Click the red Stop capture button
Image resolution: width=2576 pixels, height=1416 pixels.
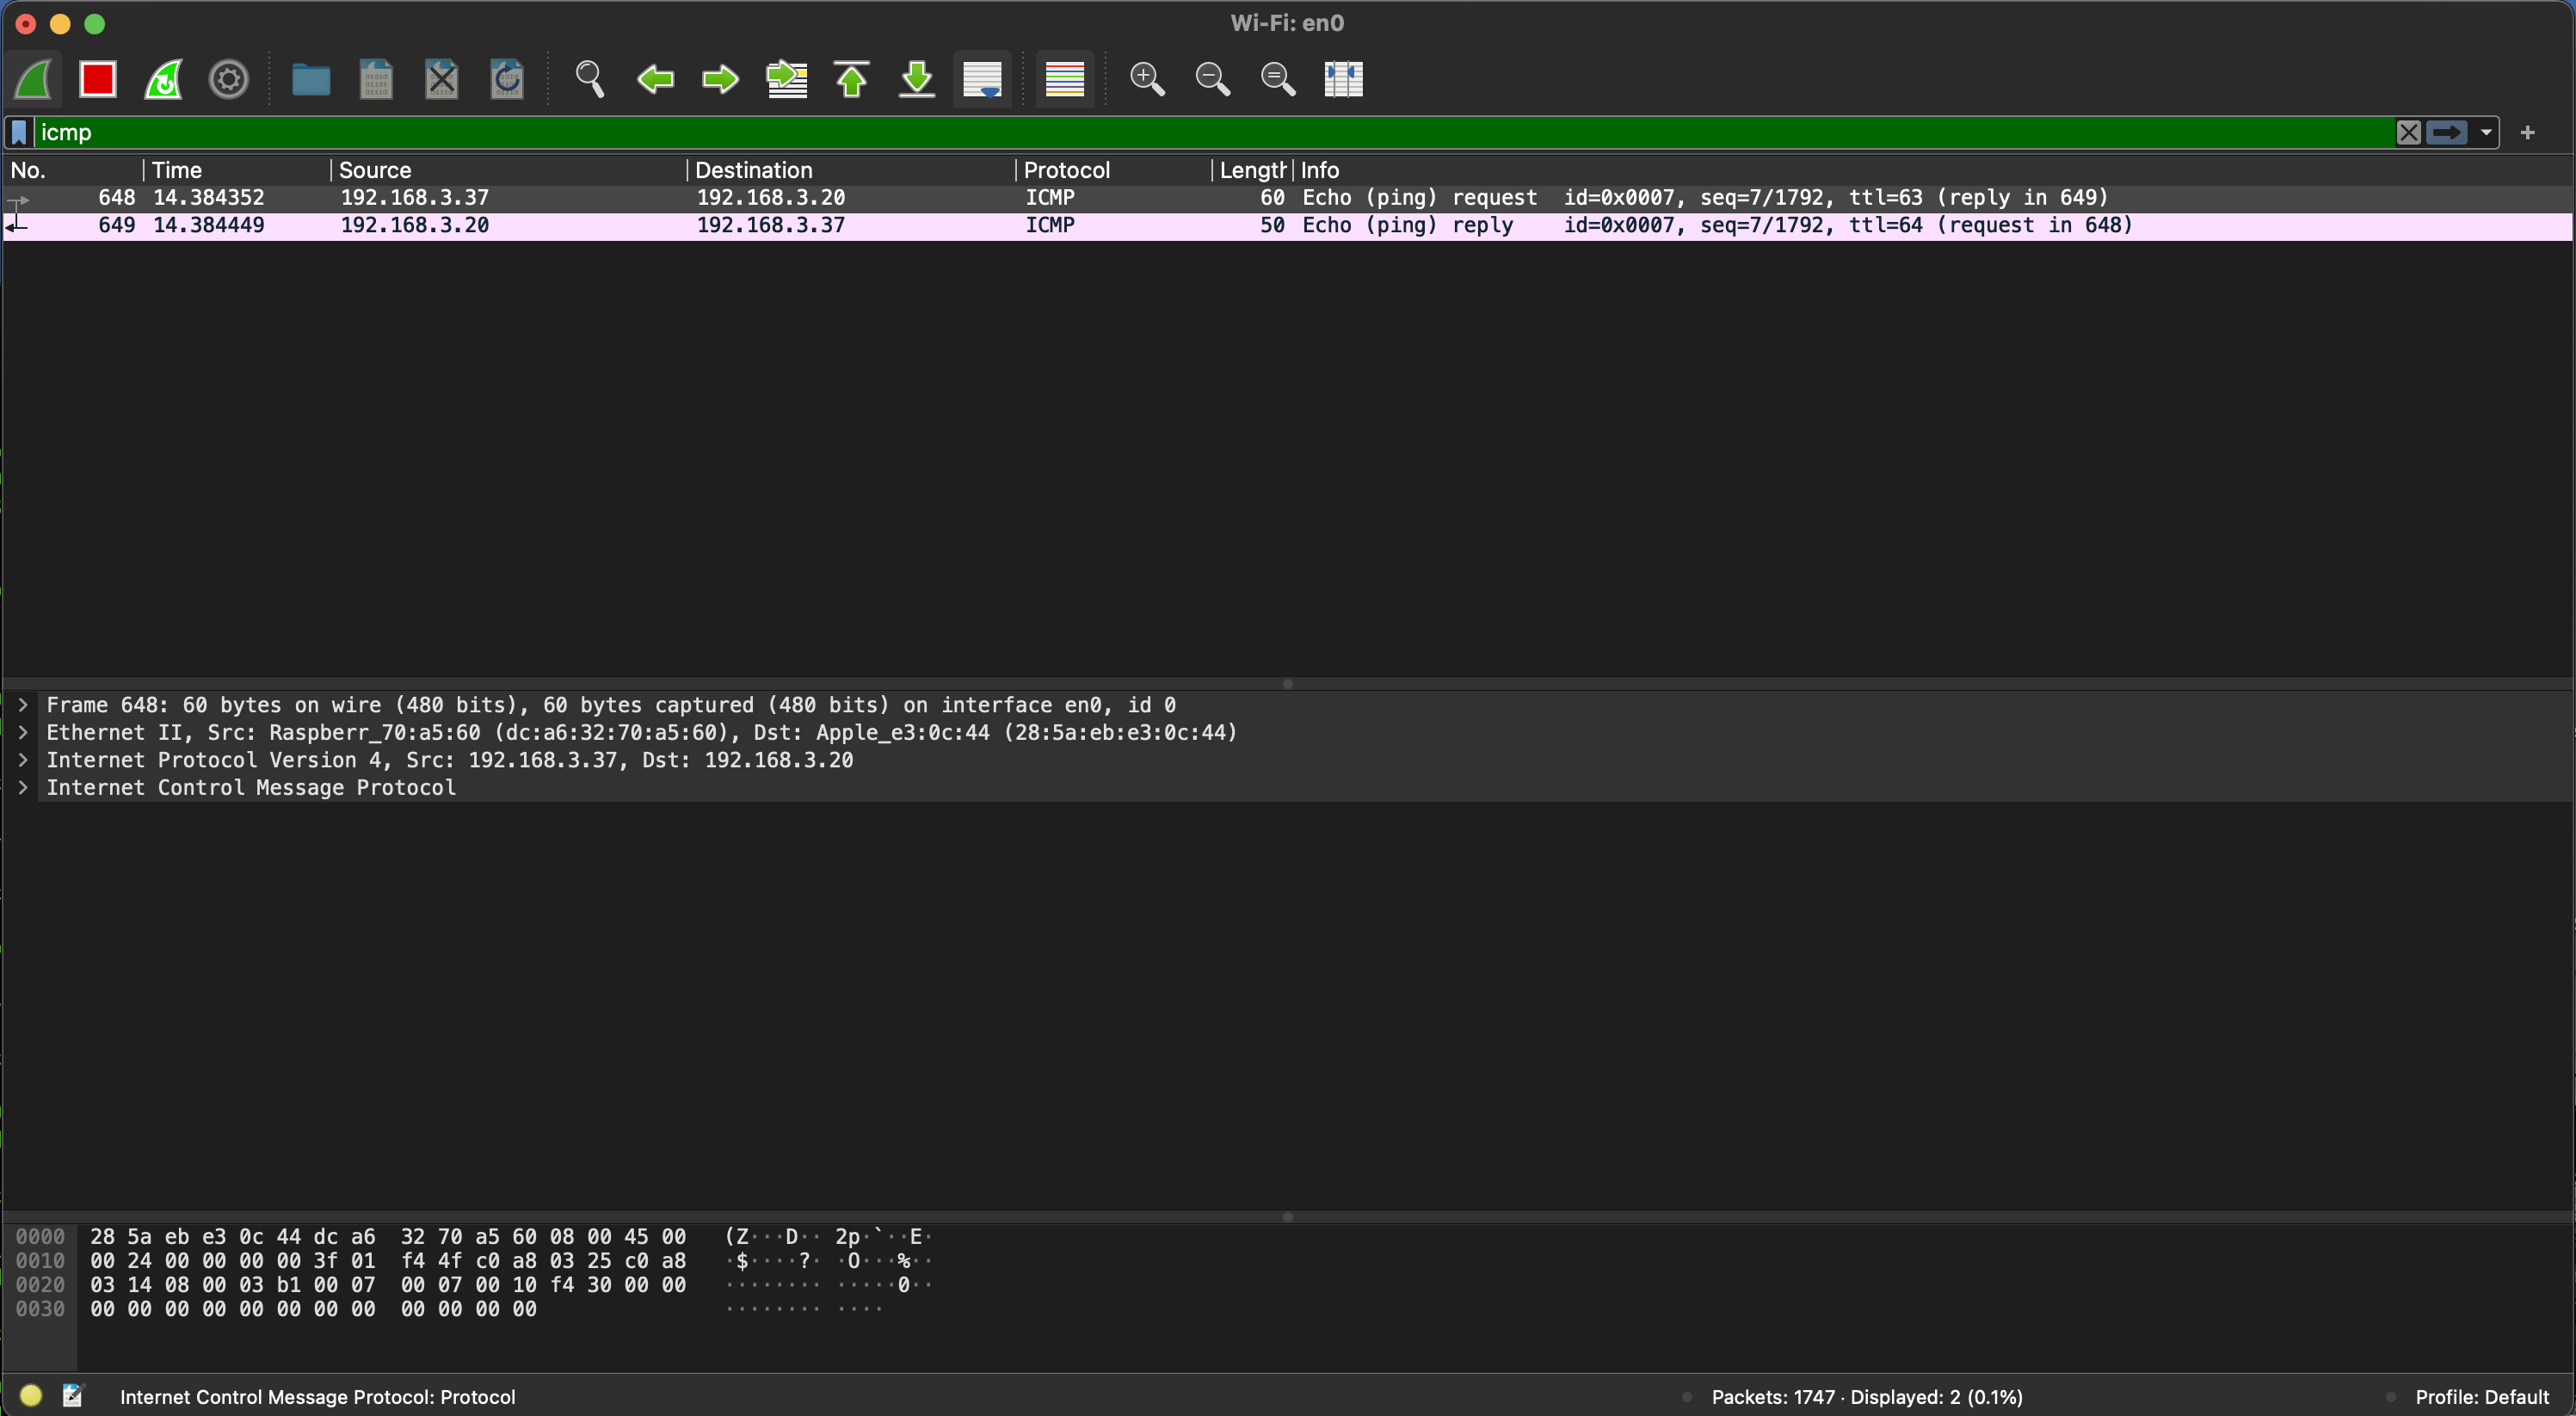click(98, 79)
